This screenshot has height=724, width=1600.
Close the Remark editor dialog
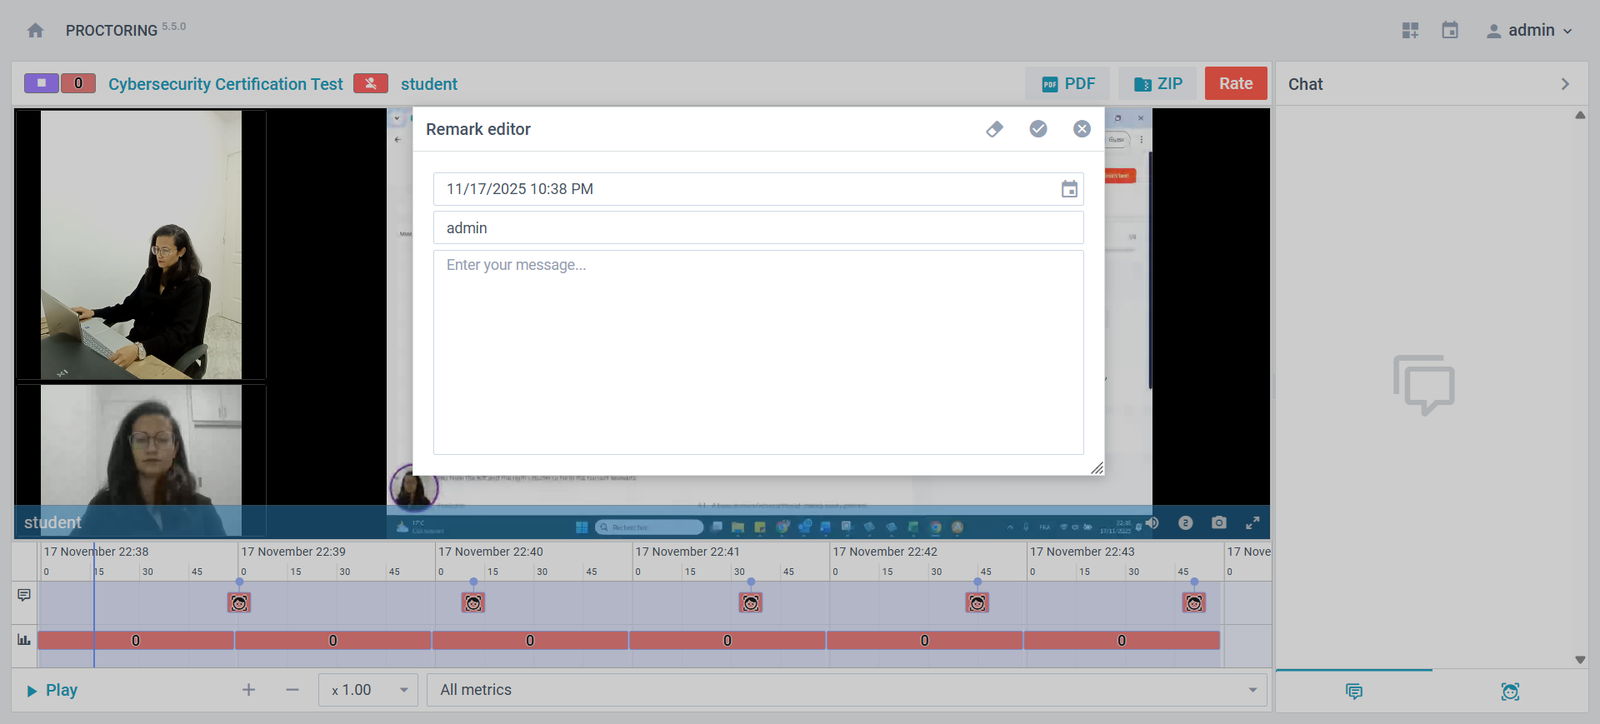[x=1081, y=129]
